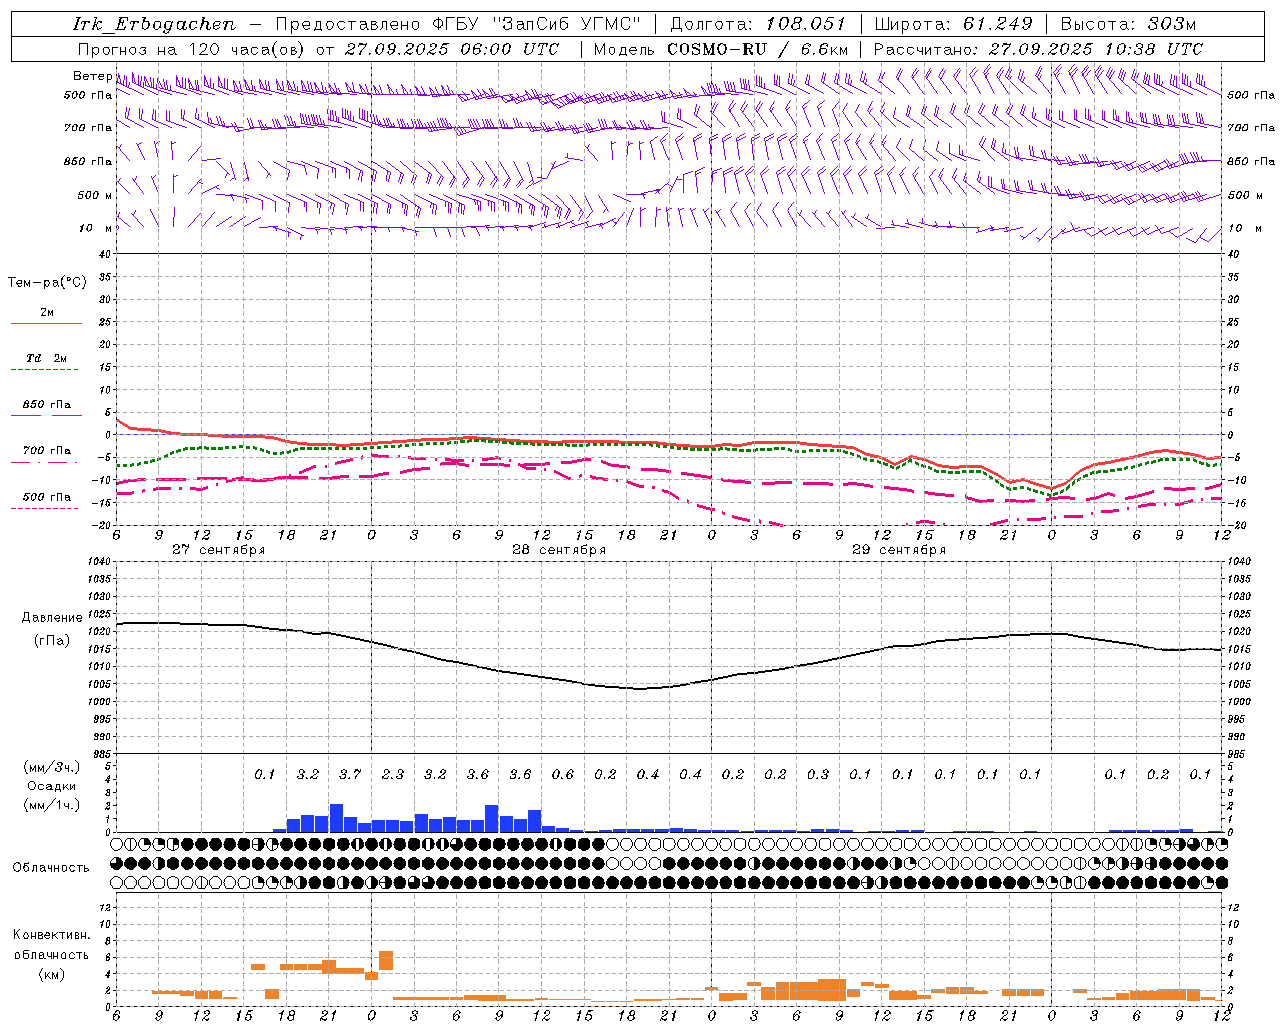1280x1024 pixels.
Task: Select the model name COSMO-RU / 6.6км
Action: pyautogui.click(x=758, y=49)
